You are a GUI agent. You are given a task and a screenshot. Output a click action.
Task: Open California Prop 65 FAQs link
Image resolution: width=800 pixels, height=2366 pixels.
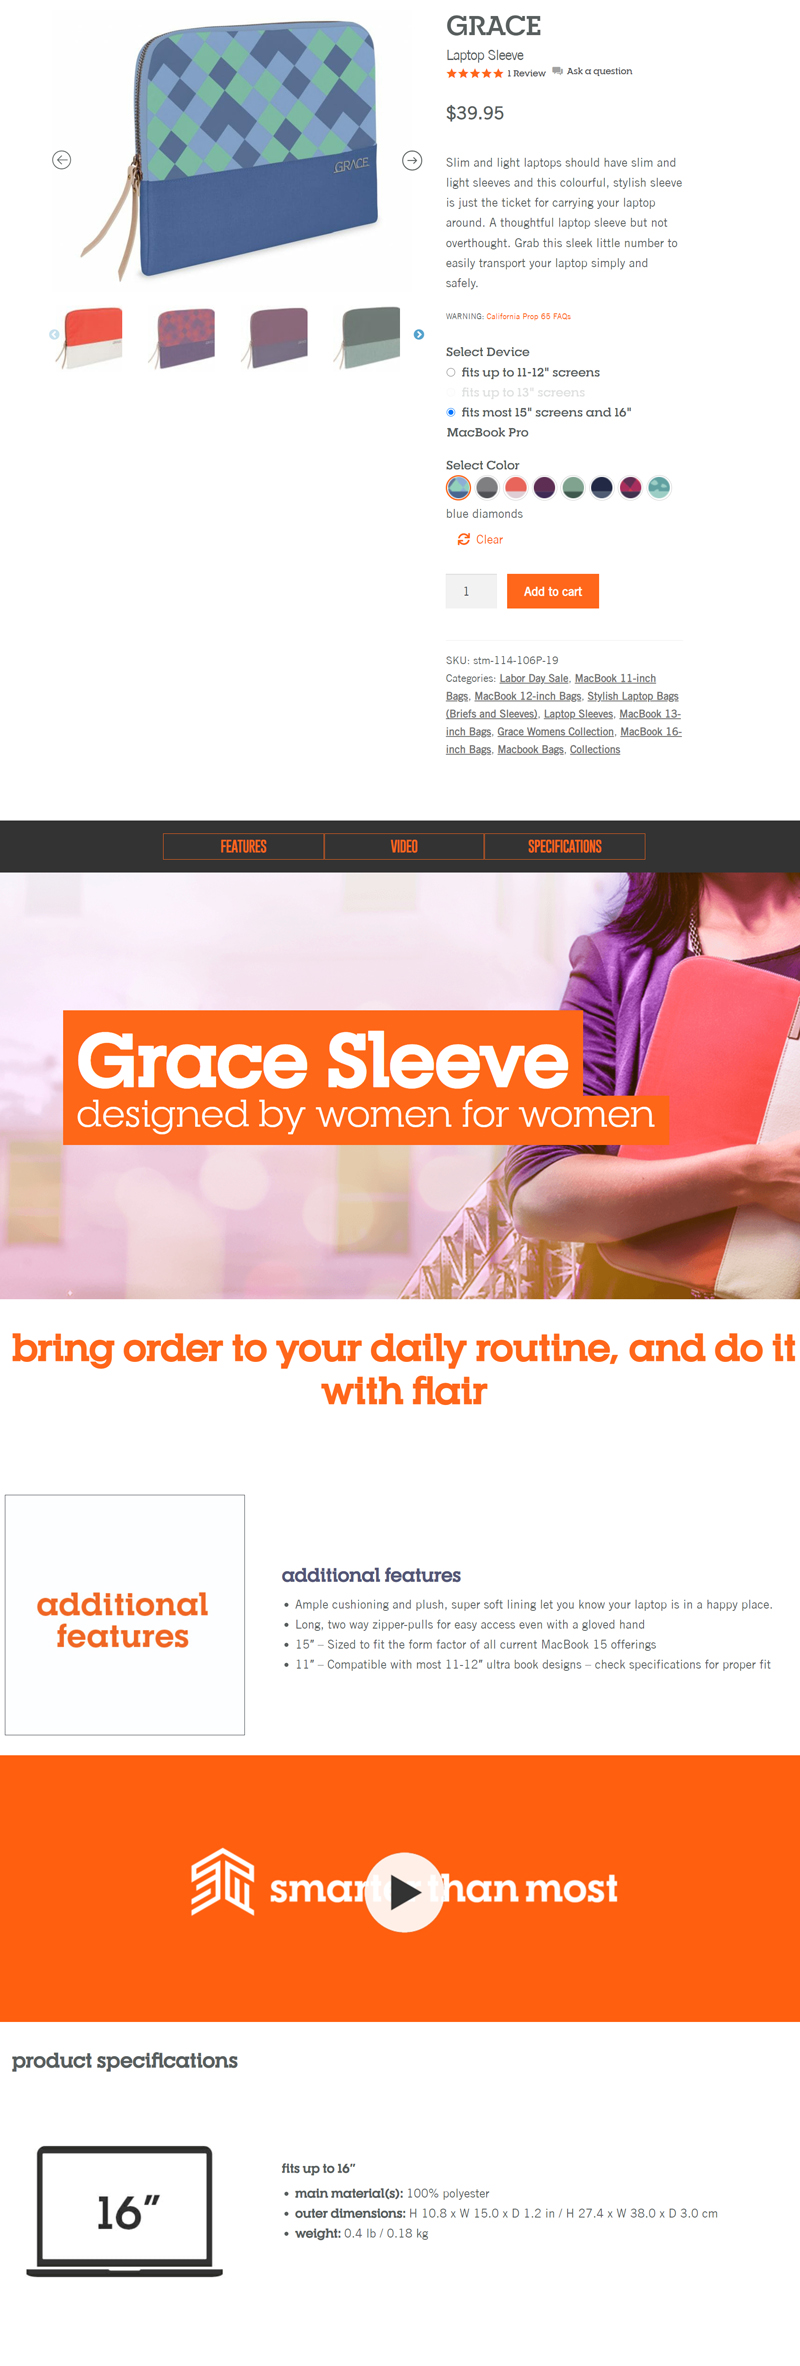pos(528,316)
